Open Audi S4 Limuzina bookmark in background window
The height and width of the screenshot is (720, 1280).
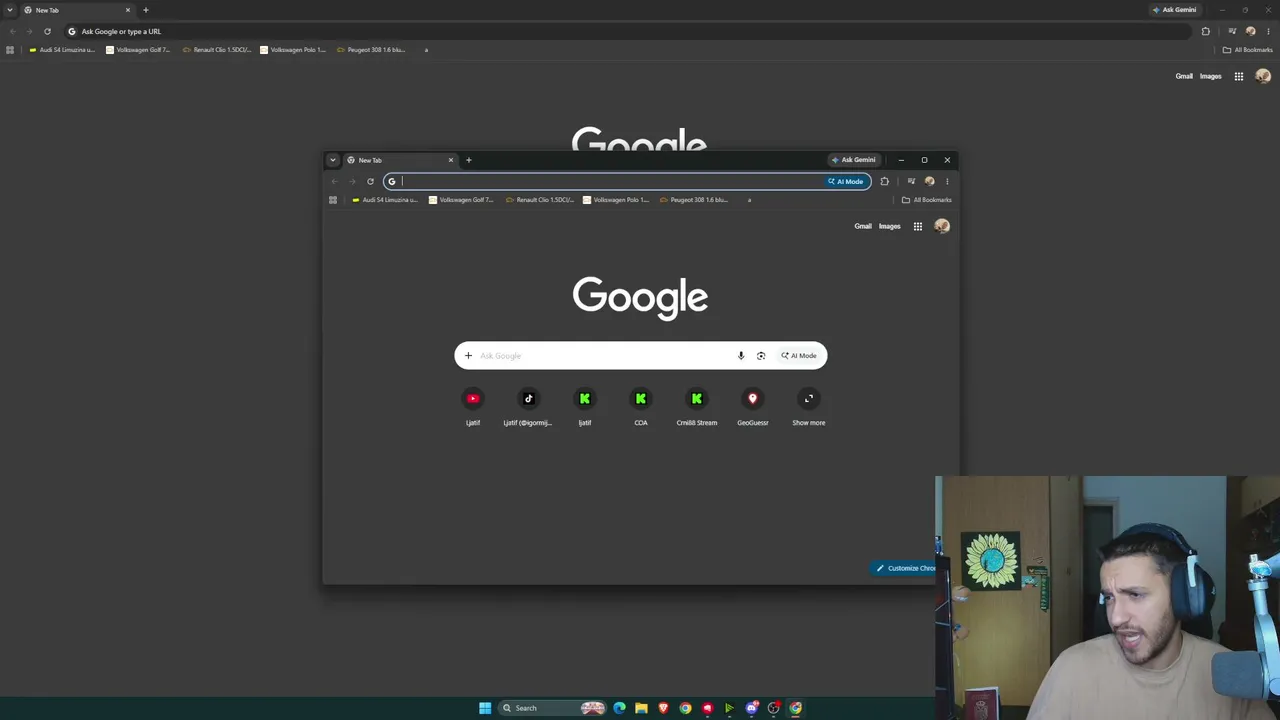pyautogui.click(x=62, y=50)
